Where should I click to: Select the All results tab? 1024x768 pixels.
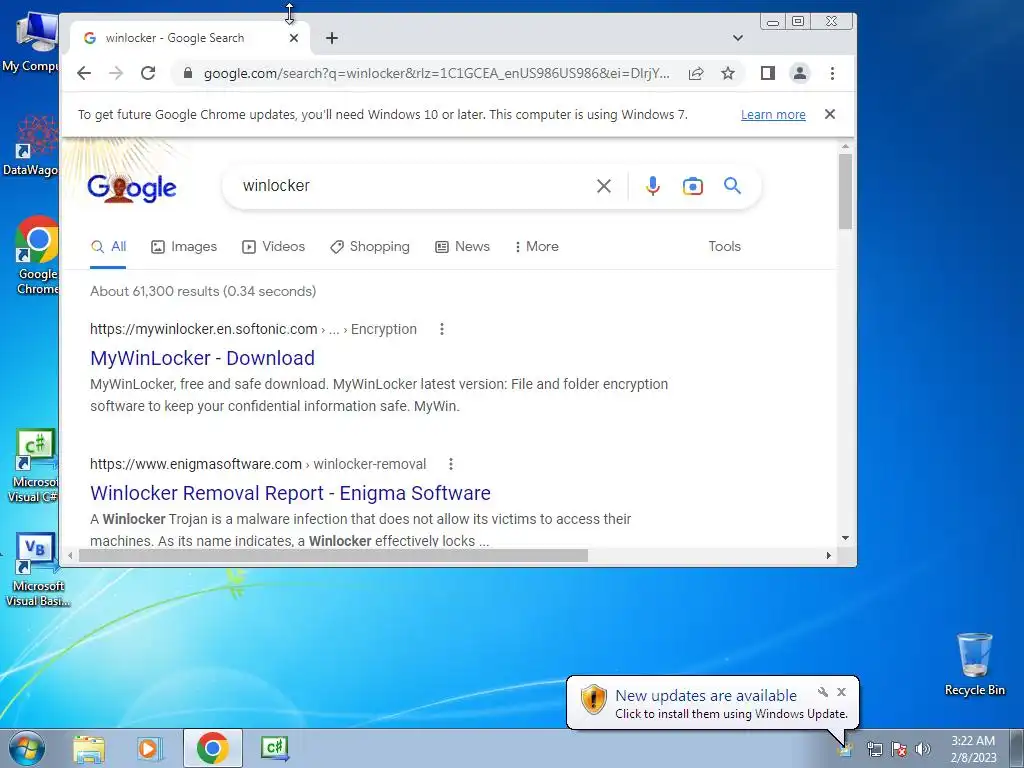(x=108, y=247)
